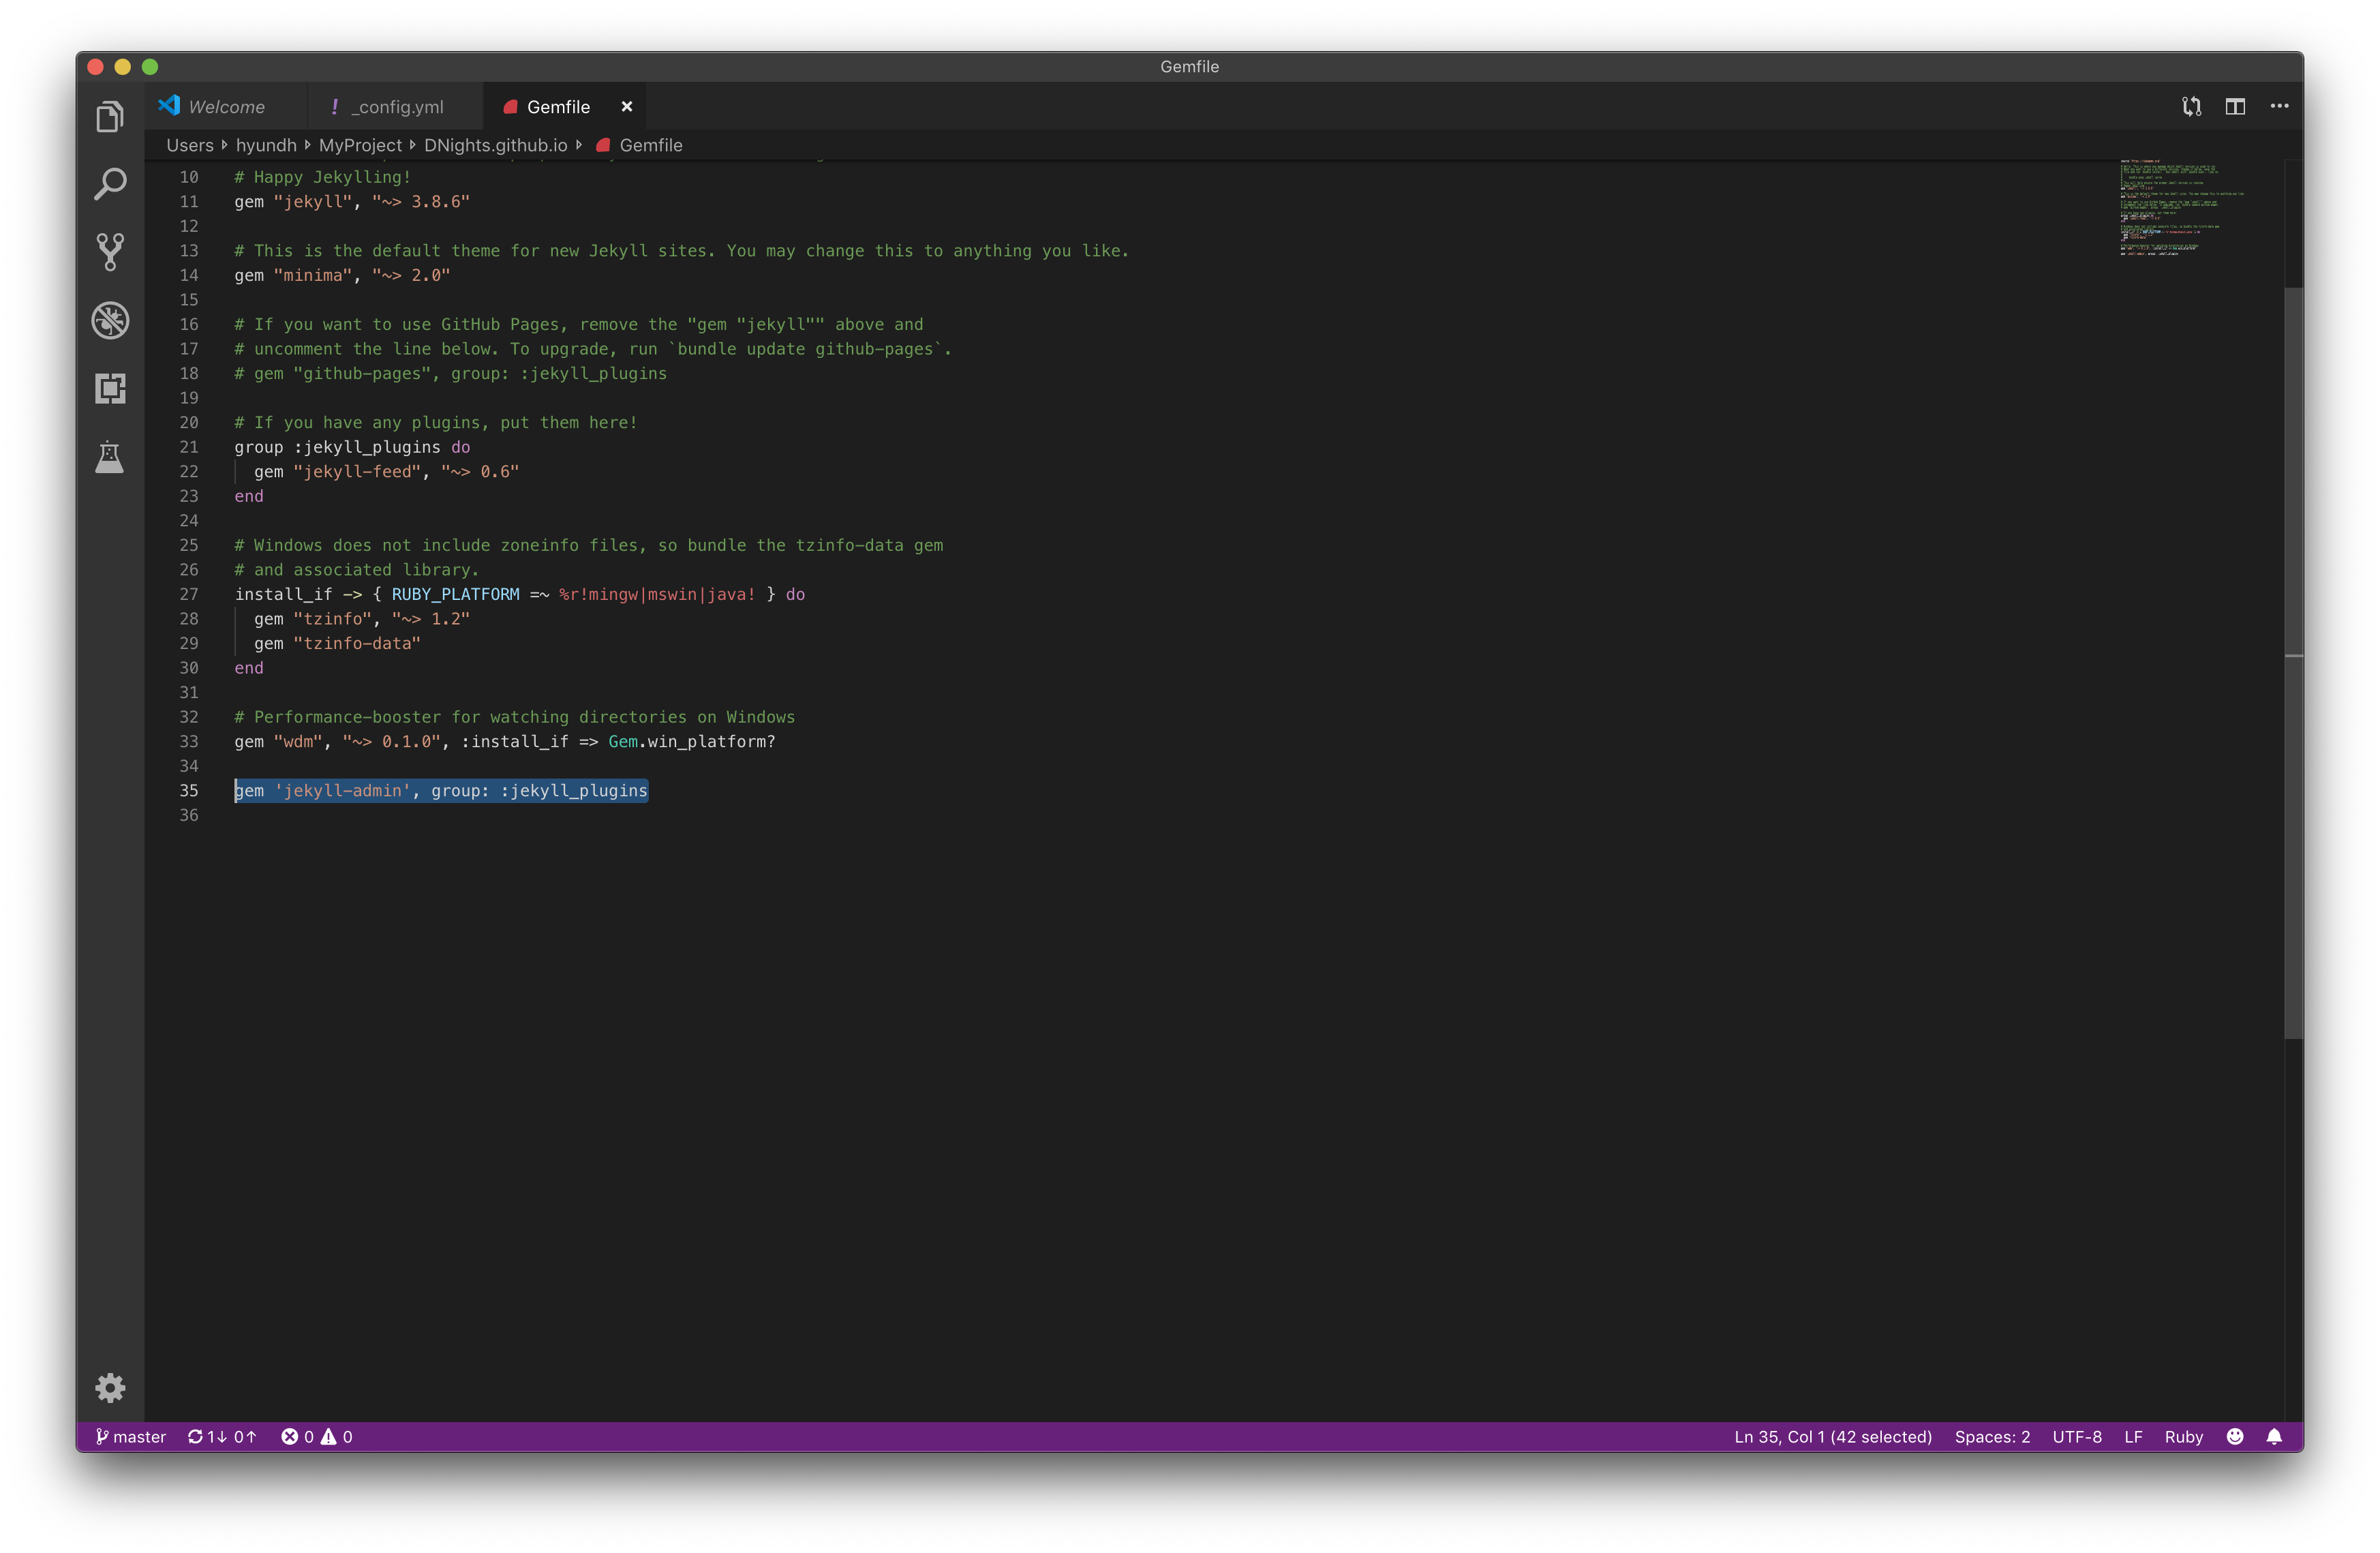Screen dimensions: 2380x1553
Task: Open the Testing flask icon
Action: coord(110,457)
